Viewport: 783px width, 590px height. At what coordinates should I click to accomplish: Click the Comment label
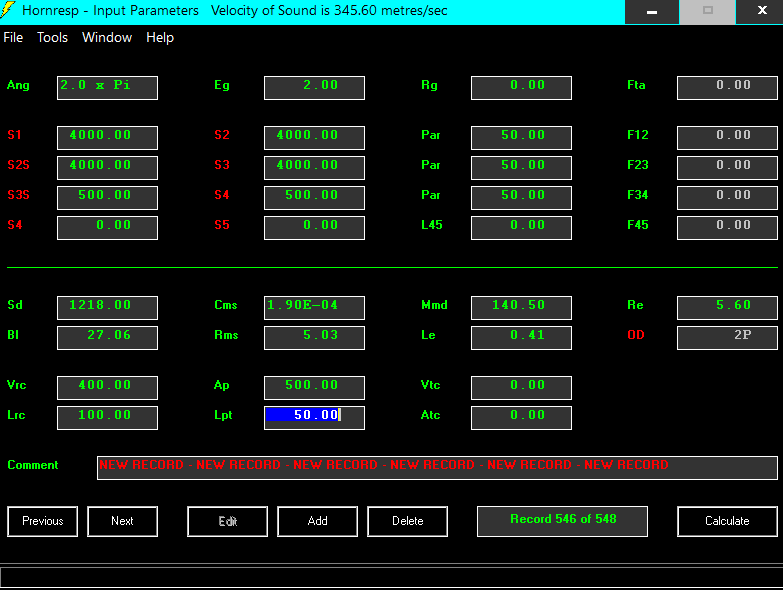tap(32, 465)
